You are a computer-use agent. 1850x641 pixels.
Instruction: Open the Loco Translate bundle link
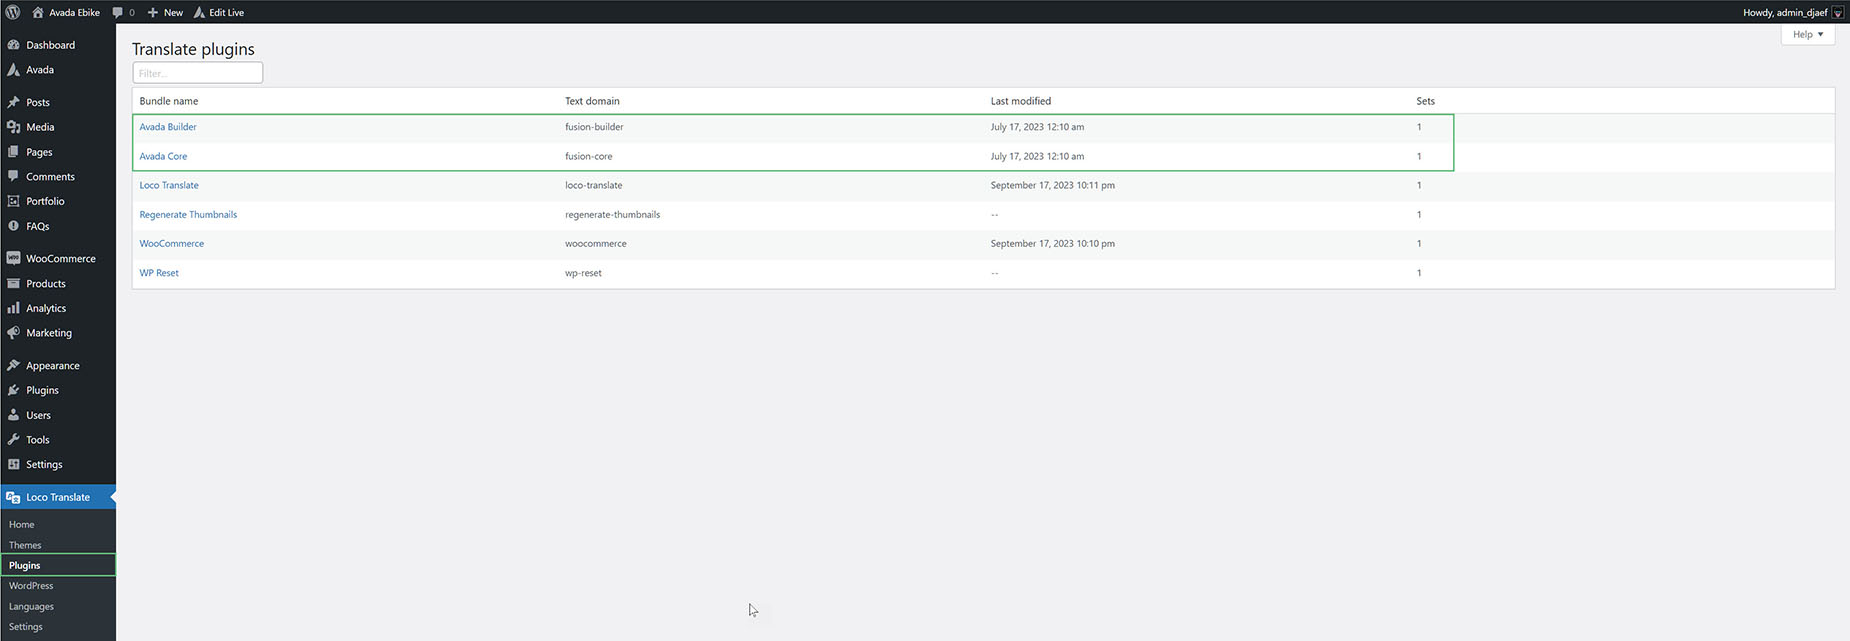click(x=169, y=185)
